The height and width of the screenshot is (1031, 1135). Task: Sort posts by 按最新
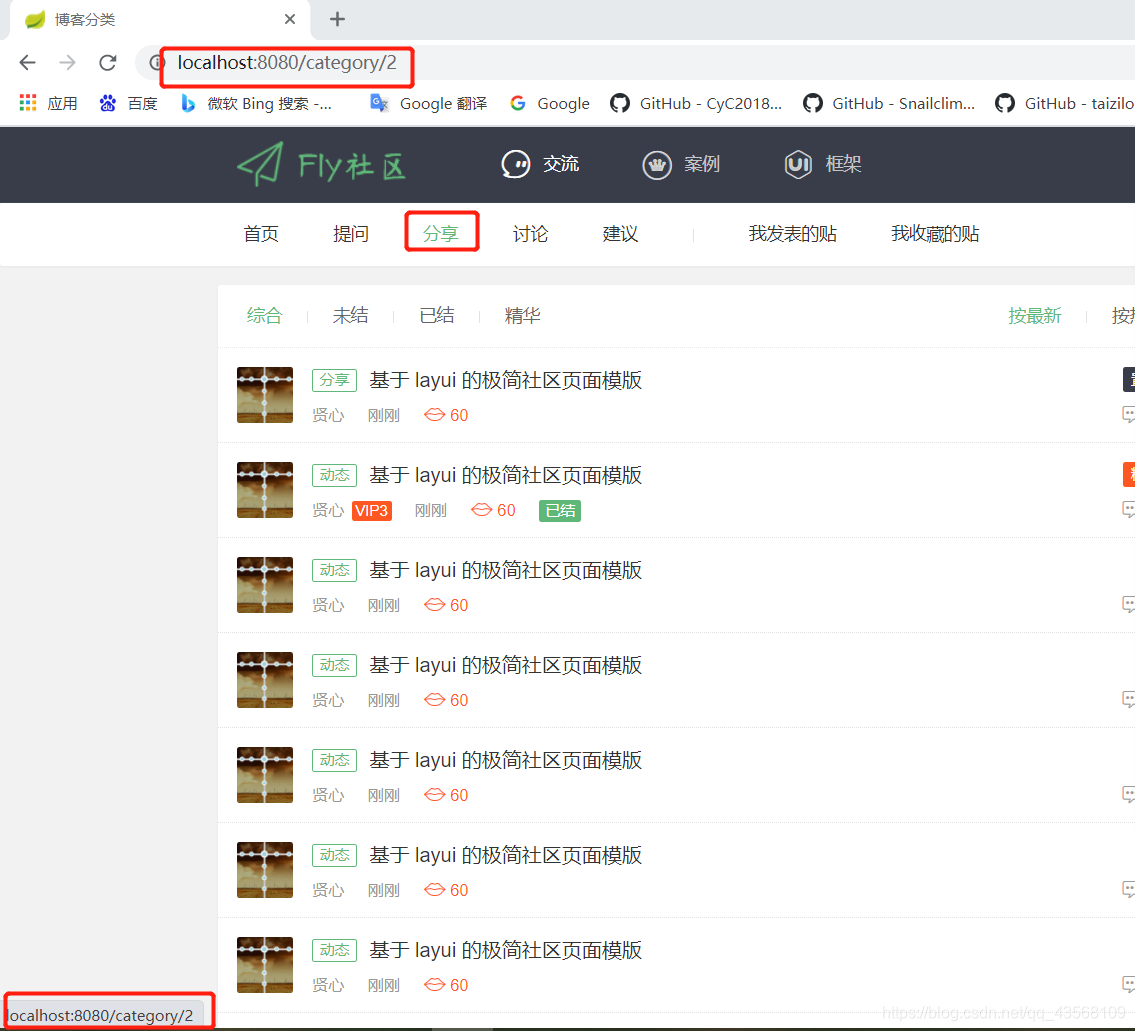coord(1035,316)
